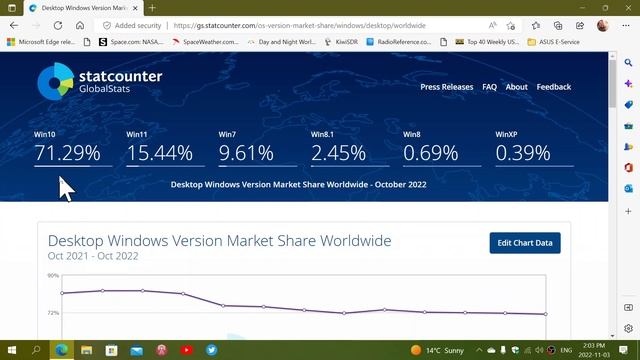Open the Top 40 Weekly US bookmark
This screenshot has height=360, width=640.
(487, 42)
